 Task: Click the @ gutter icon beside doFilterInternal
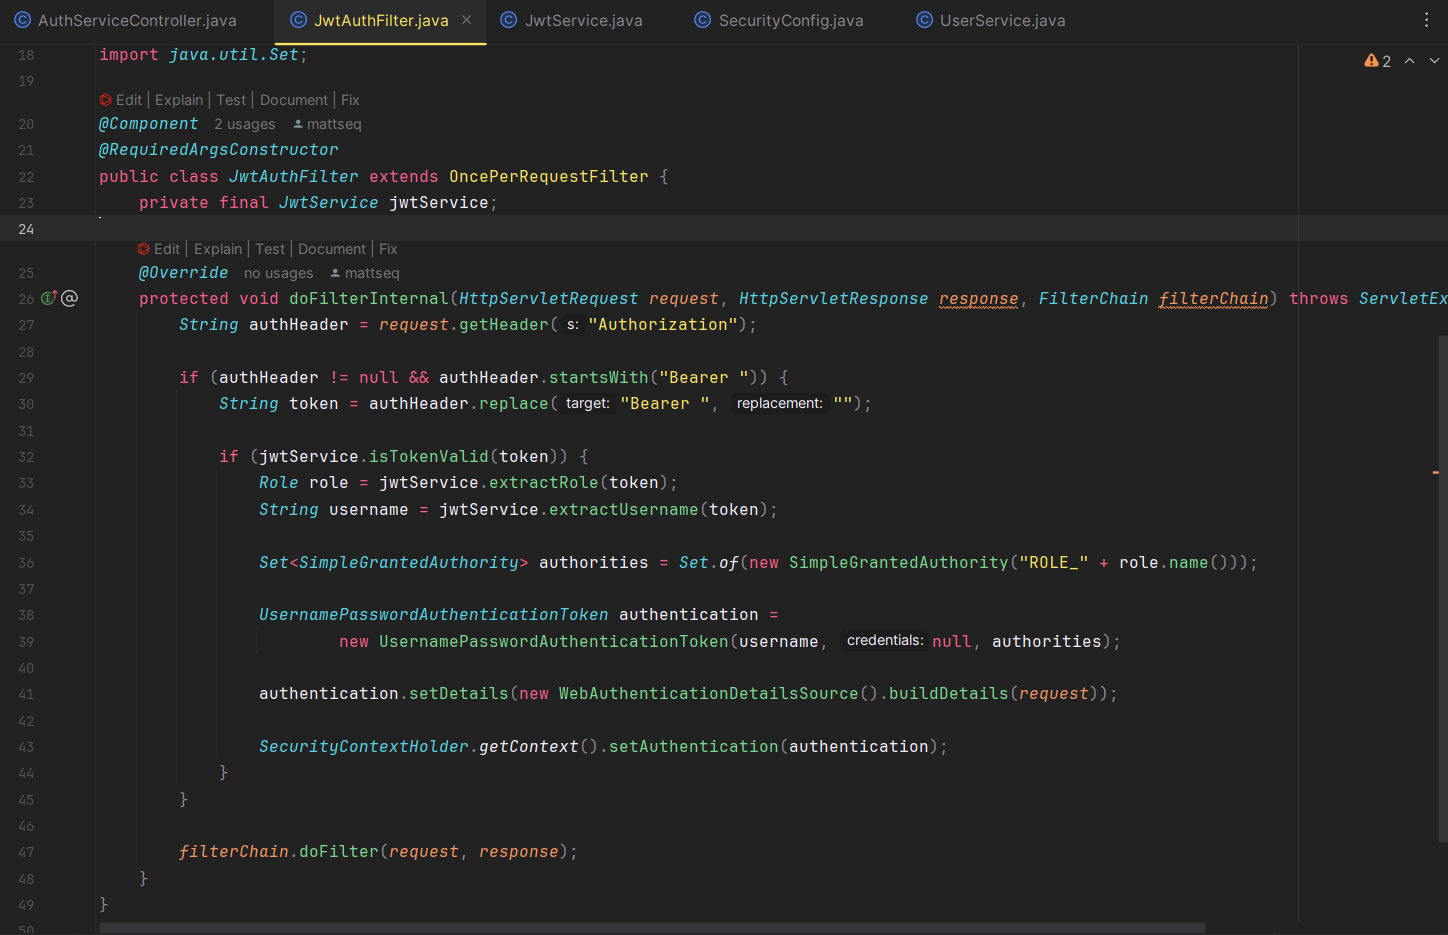click(69, 298)
